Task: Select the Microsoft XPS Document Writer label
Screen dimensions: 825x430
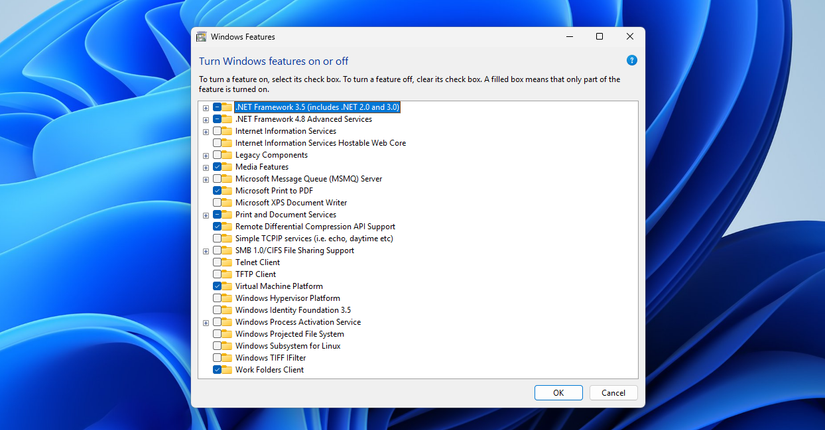Action: point(291,203)
